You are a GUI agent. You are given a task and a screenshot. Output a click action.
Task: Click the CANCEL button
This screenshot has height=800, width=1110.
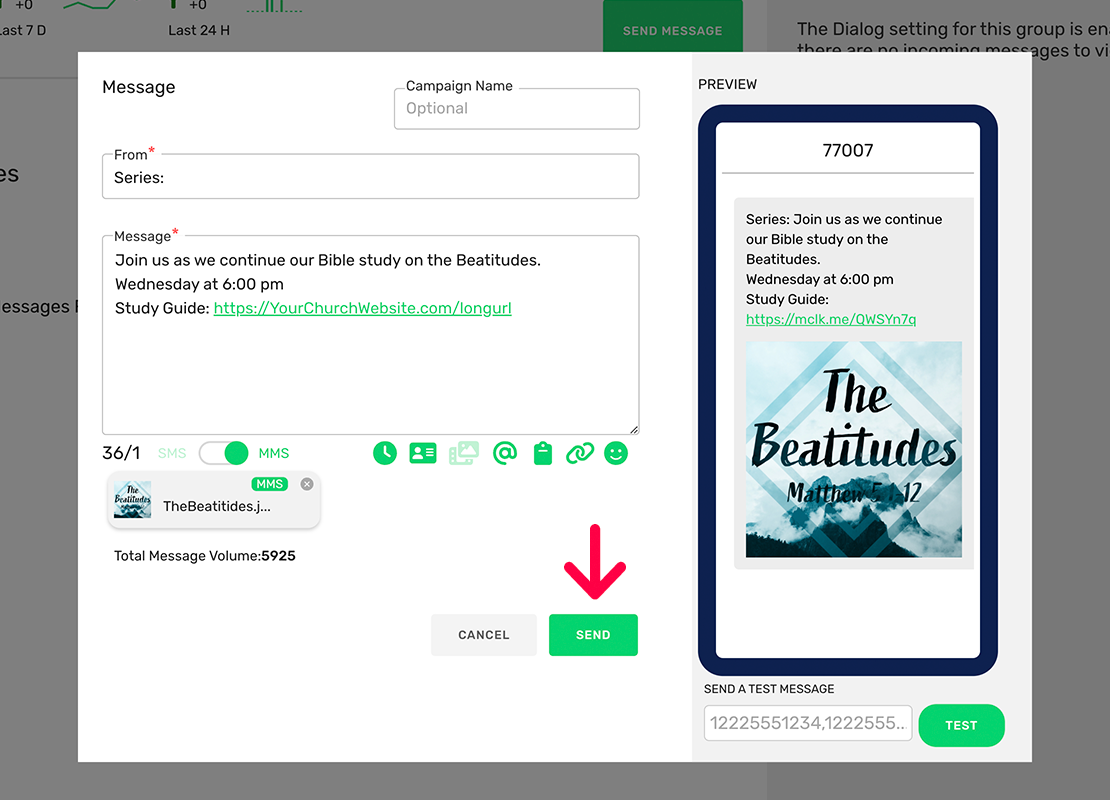pyautogui.click(x=483, y=634)
